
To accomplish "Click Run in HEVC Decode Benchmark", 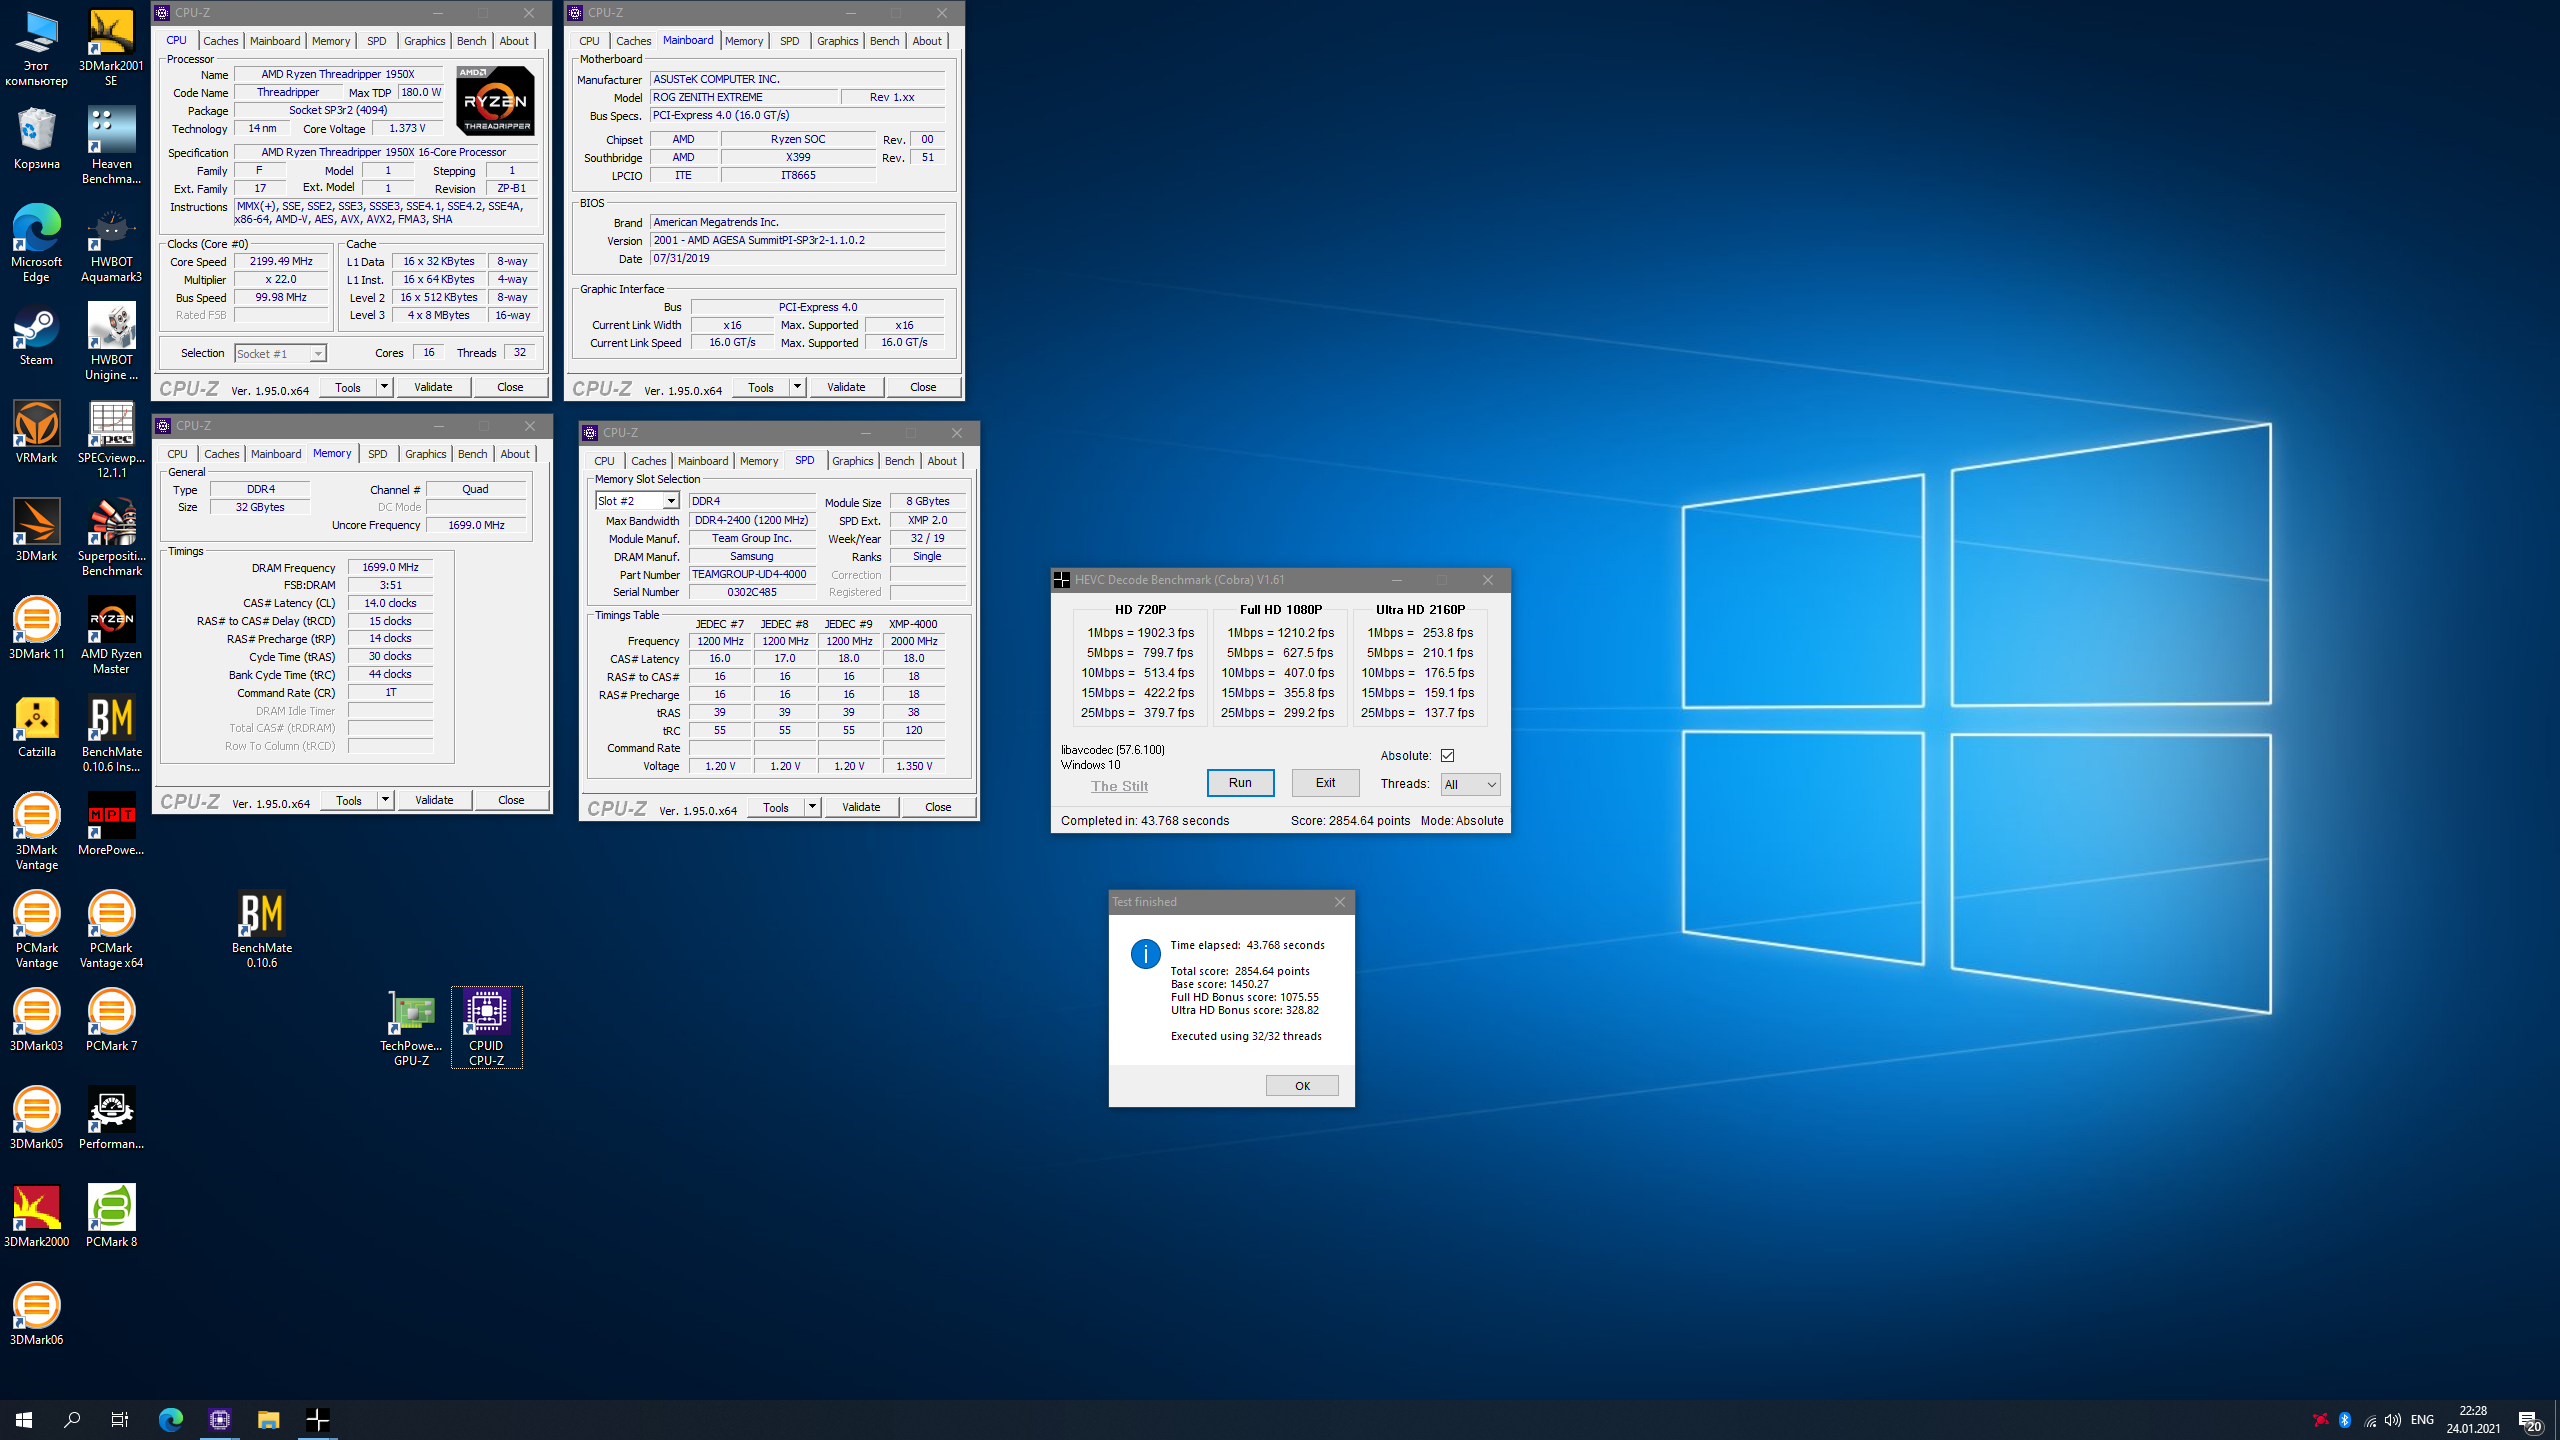I will click(x=1240, y=783).
